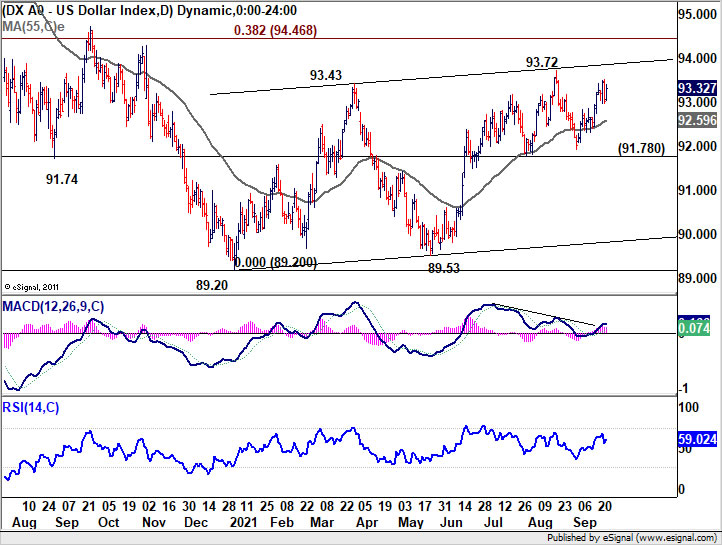Click the '93.43' peak price annotation

click(326, 75)
